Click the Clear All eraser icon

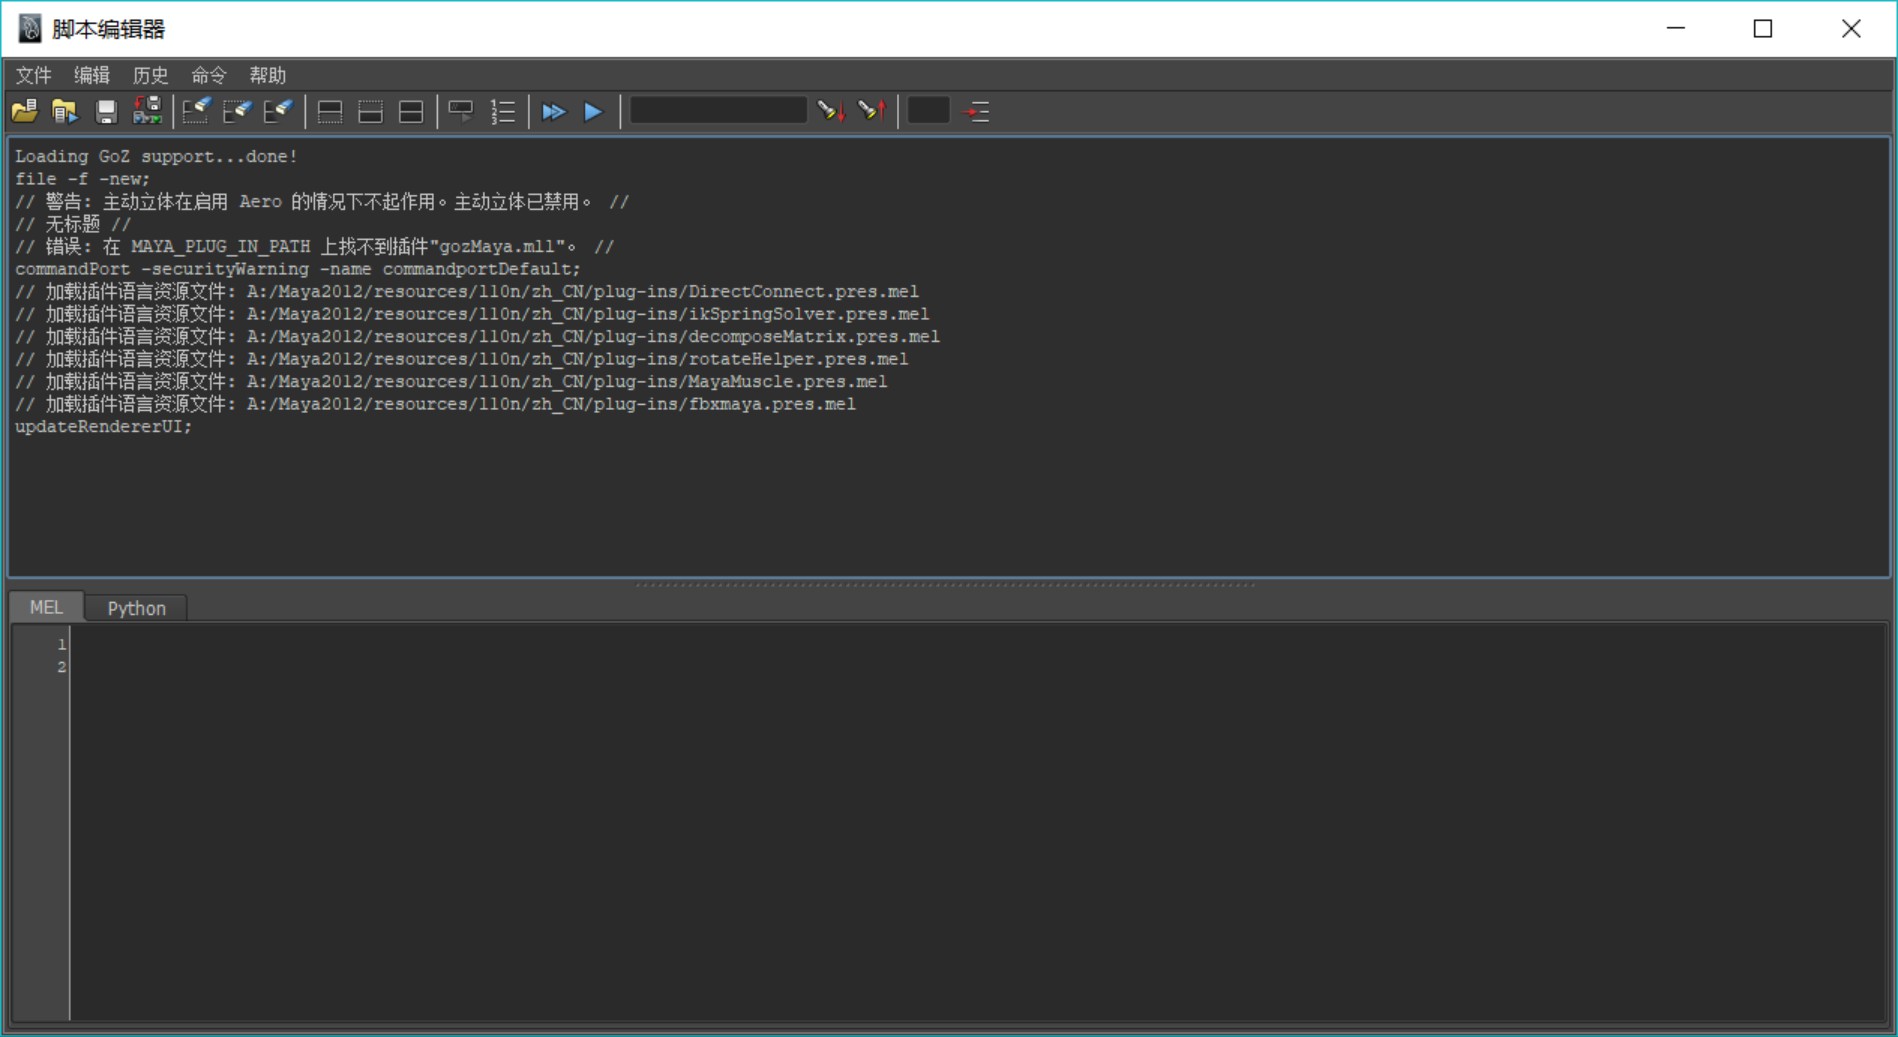tap(278, 111)
